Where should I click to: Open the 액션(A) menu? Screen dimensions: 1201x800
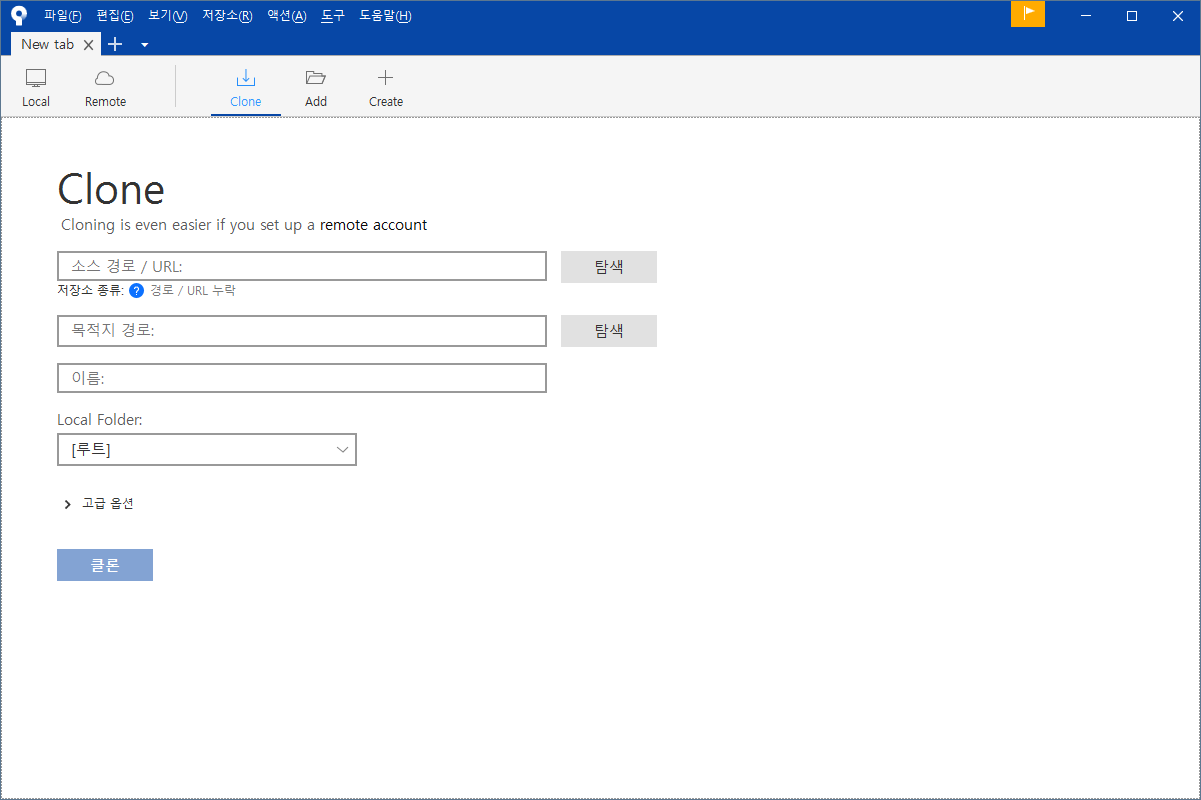287,16
